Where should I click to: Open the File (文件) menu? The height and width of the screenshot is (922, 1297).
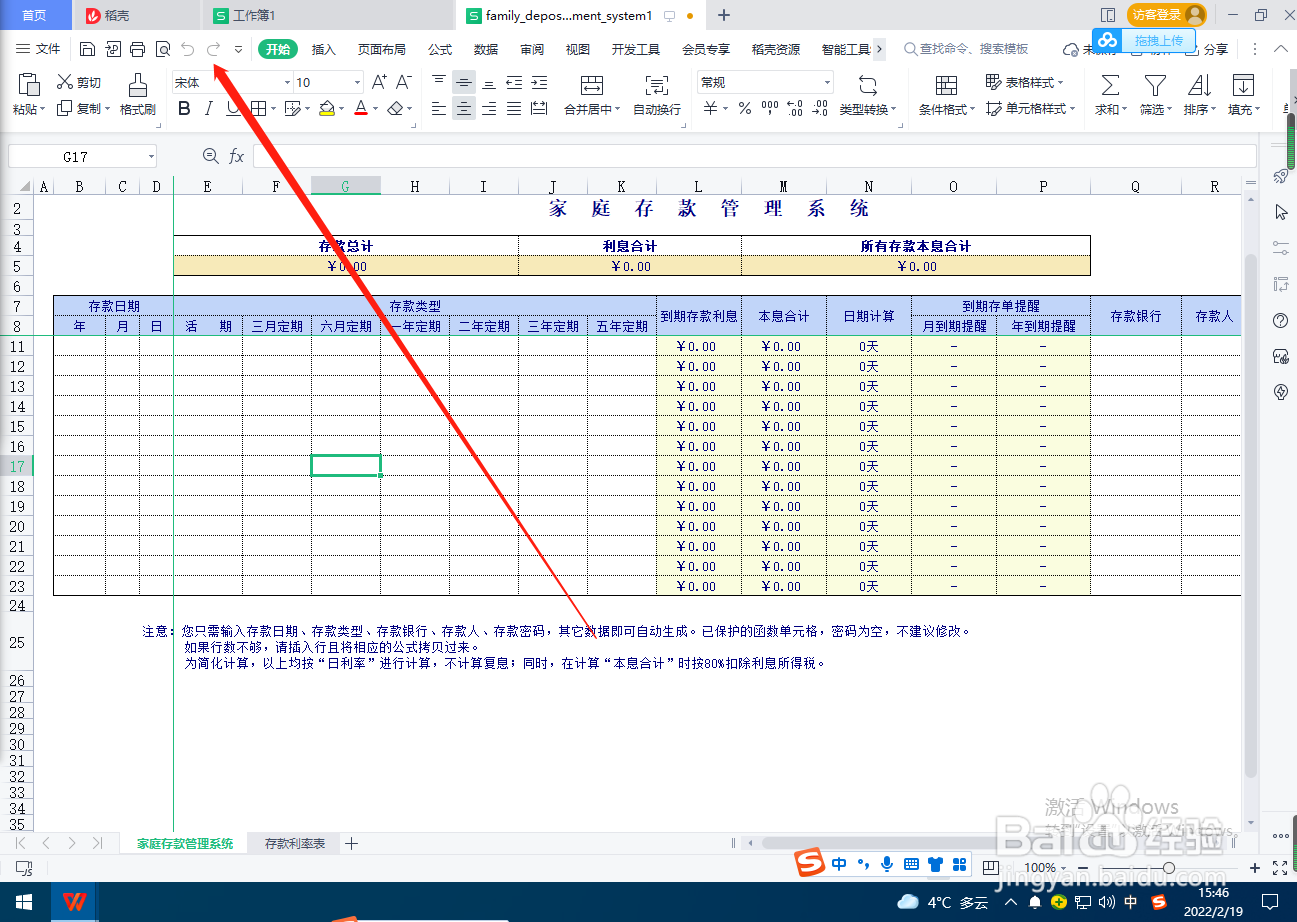38,49
